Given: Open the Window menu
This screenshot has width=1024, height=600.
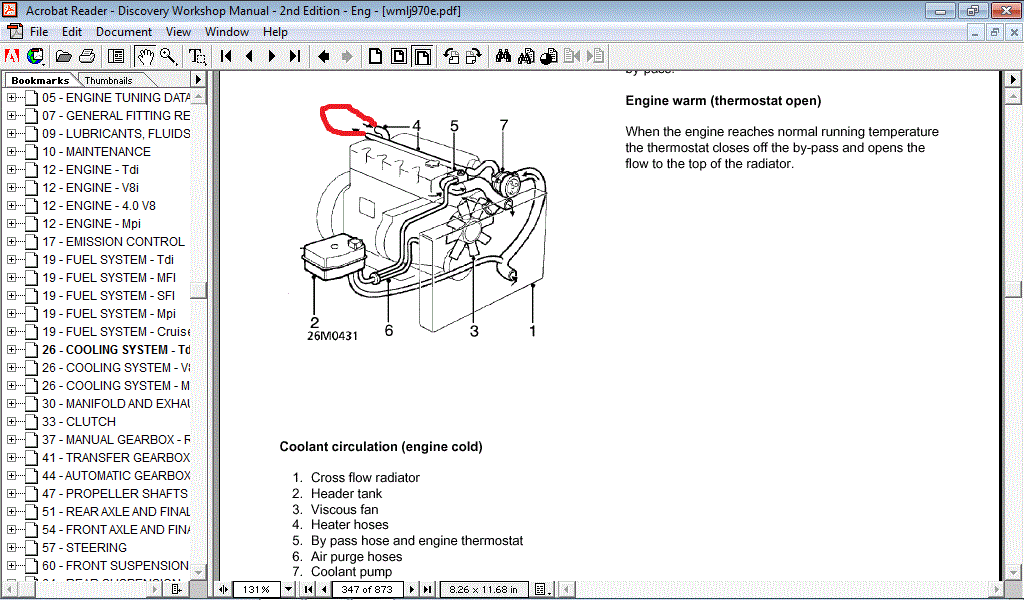Looking at the screenshot, I should [x=227, y=32].
